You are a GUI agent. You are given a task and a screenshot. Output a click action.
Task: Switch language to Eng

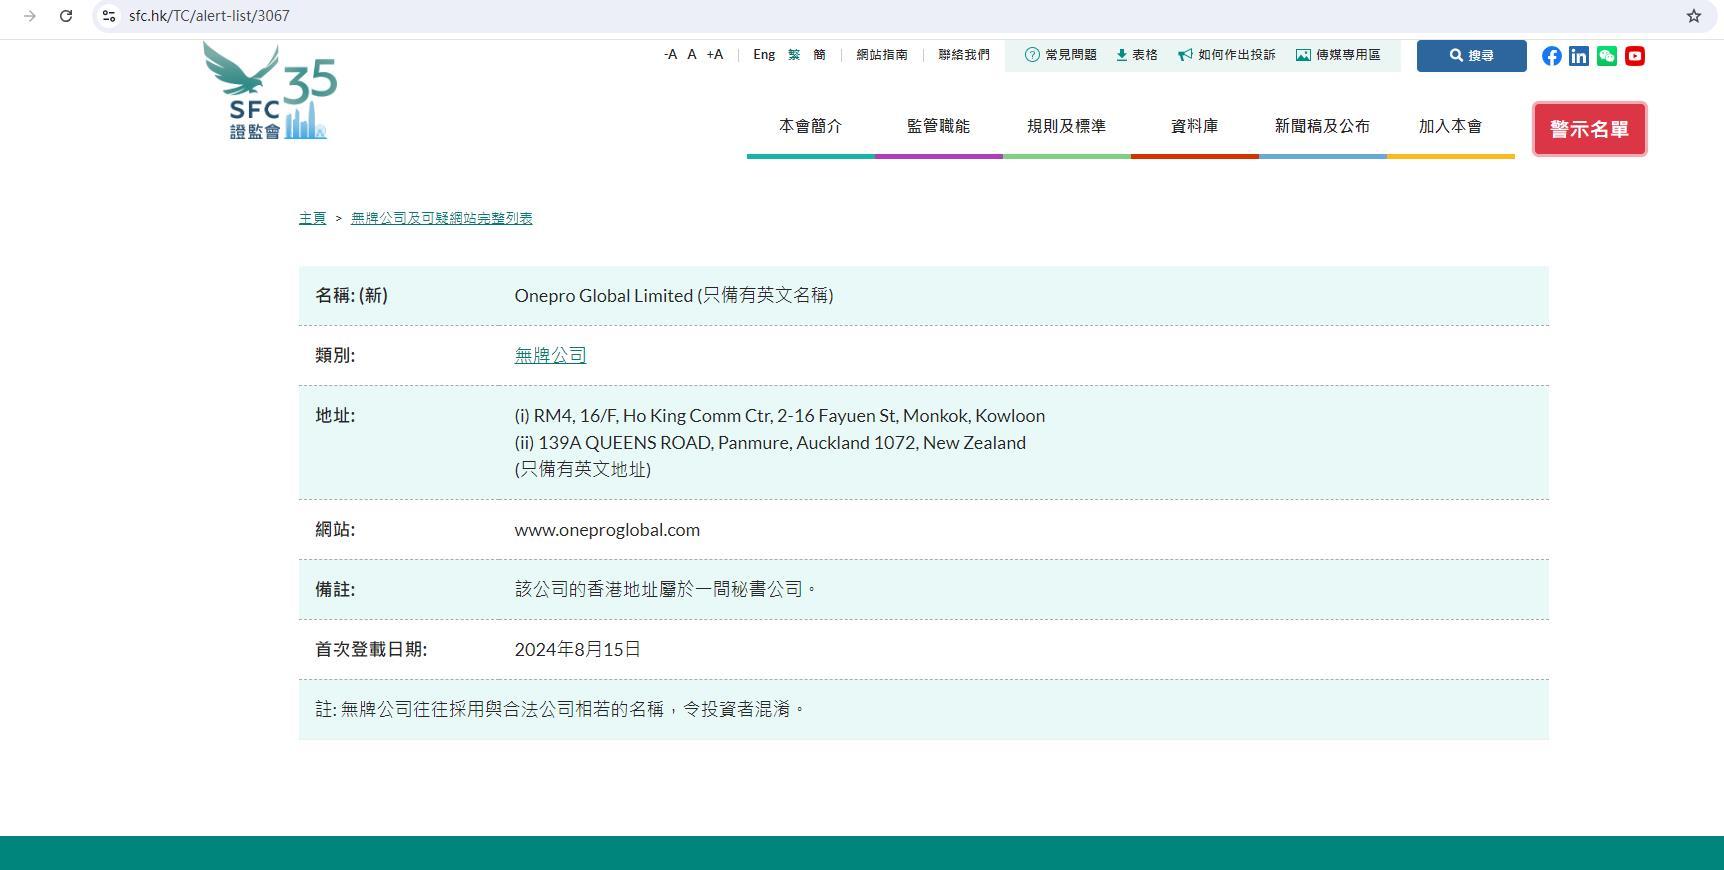pyautogui.click(x=764, y=55)
